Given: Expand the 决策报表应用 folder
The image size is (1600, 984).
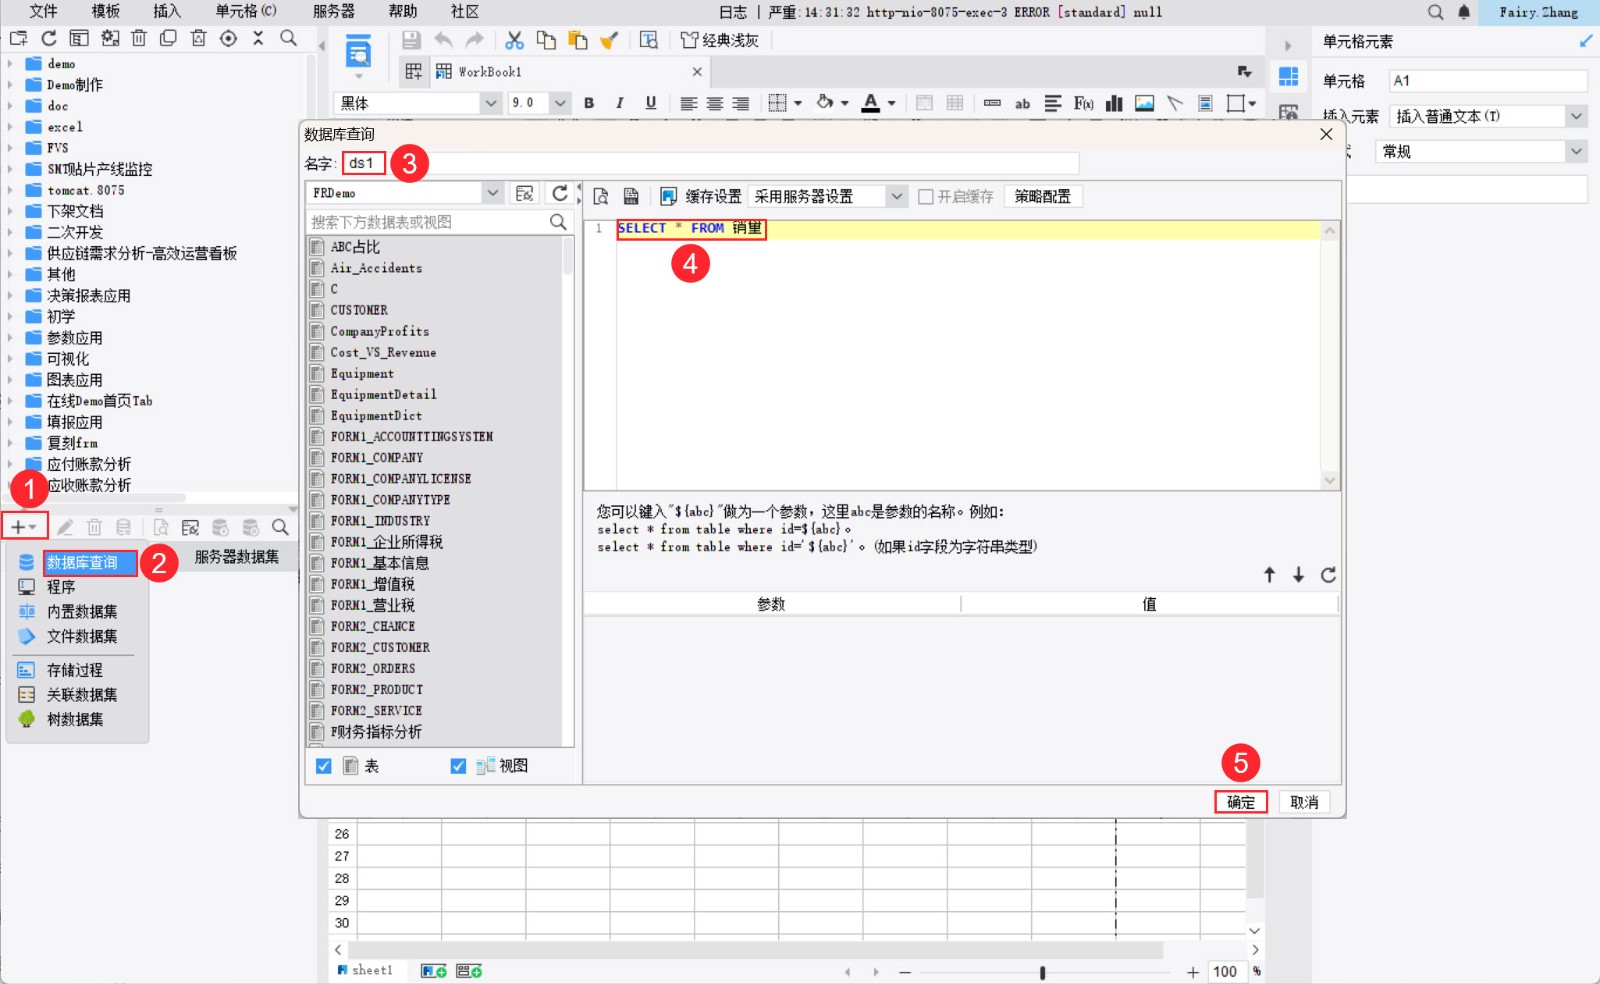Looking at the screenshot, I should click(10, 296).
